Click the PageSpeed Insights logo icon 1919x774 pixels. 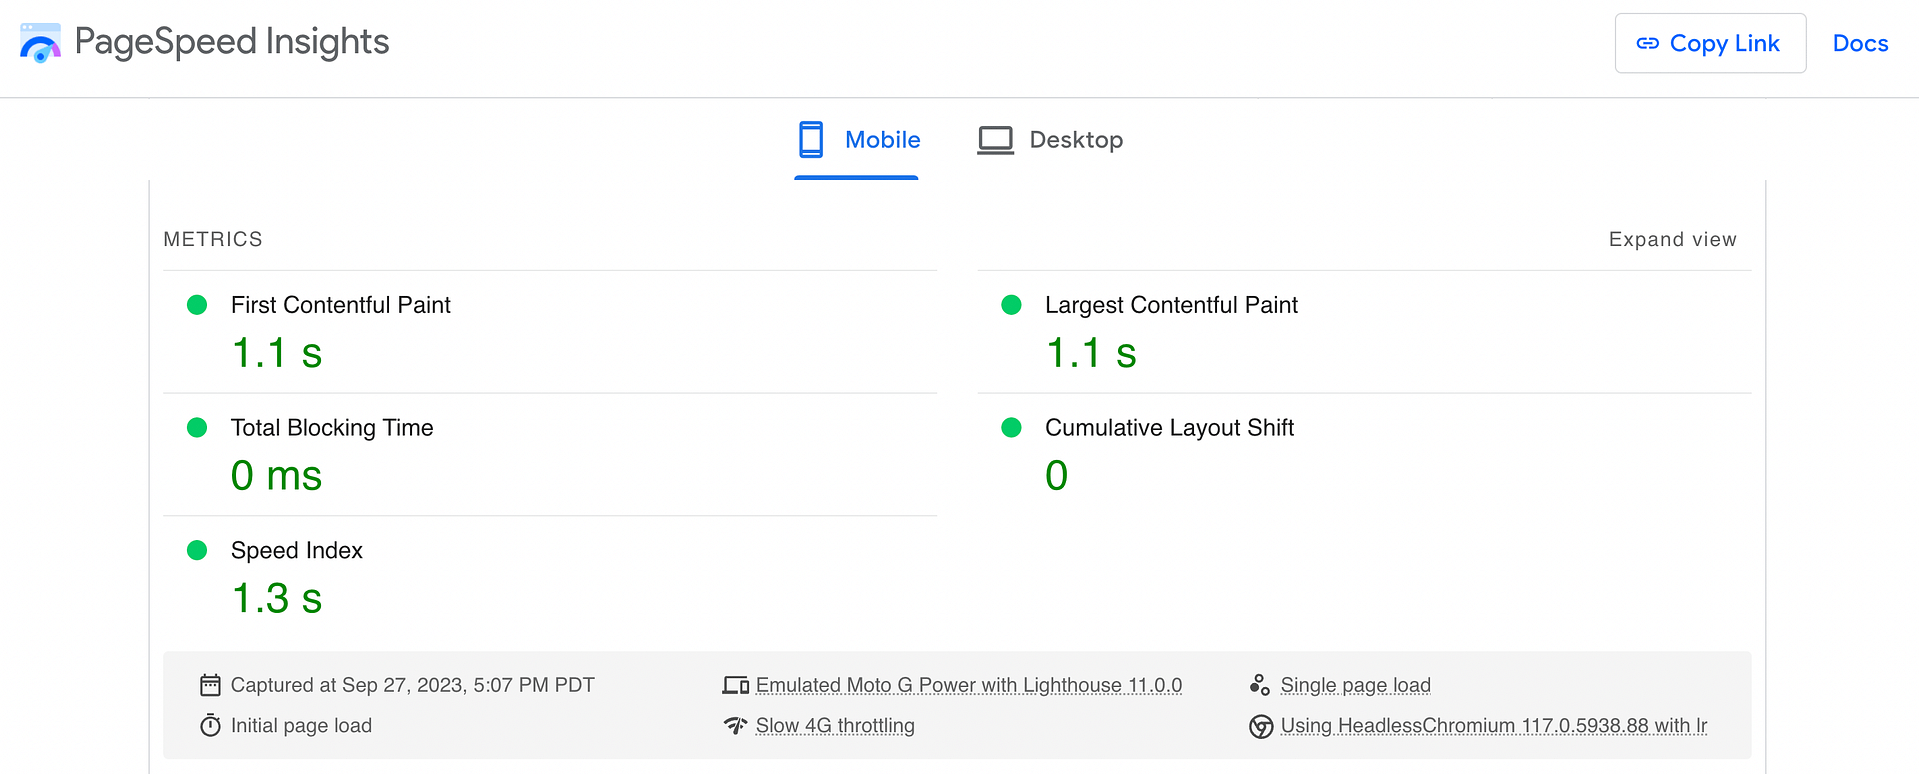pyautogui.click(x=40, y=43)
